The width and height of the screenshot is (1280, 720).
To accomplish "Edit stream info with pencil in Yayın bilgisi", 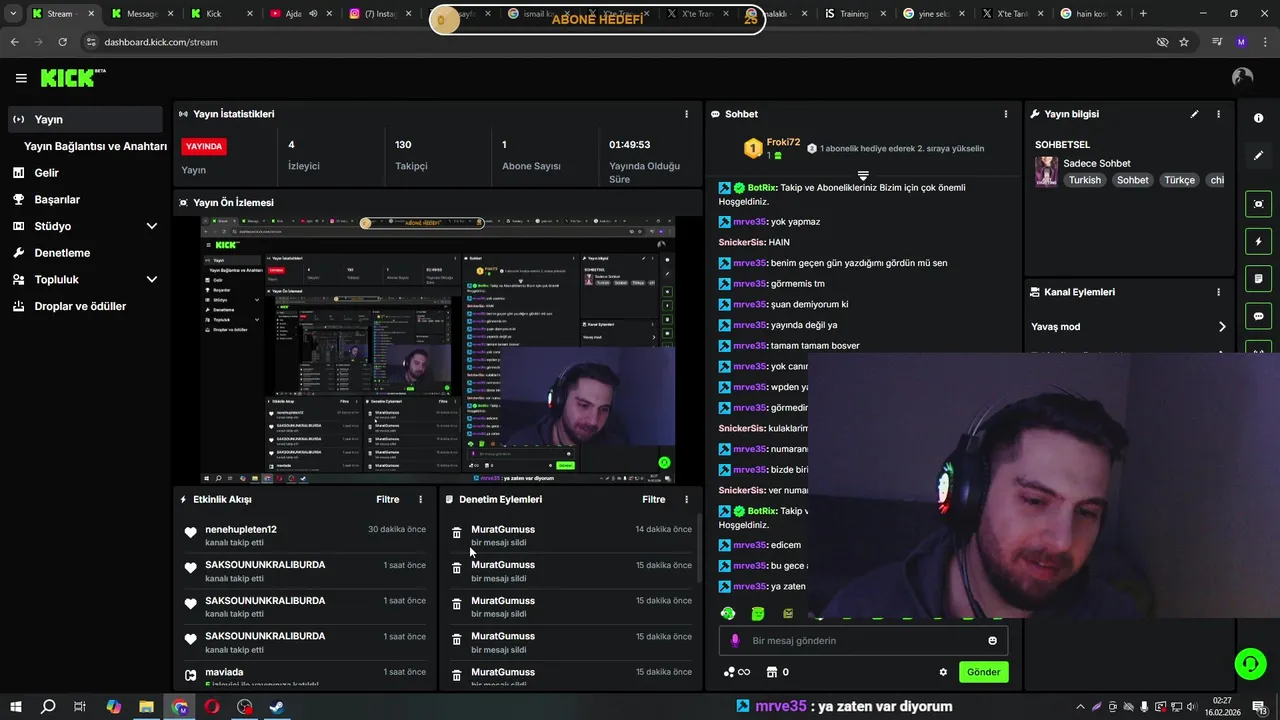I will pos(1194,114).
